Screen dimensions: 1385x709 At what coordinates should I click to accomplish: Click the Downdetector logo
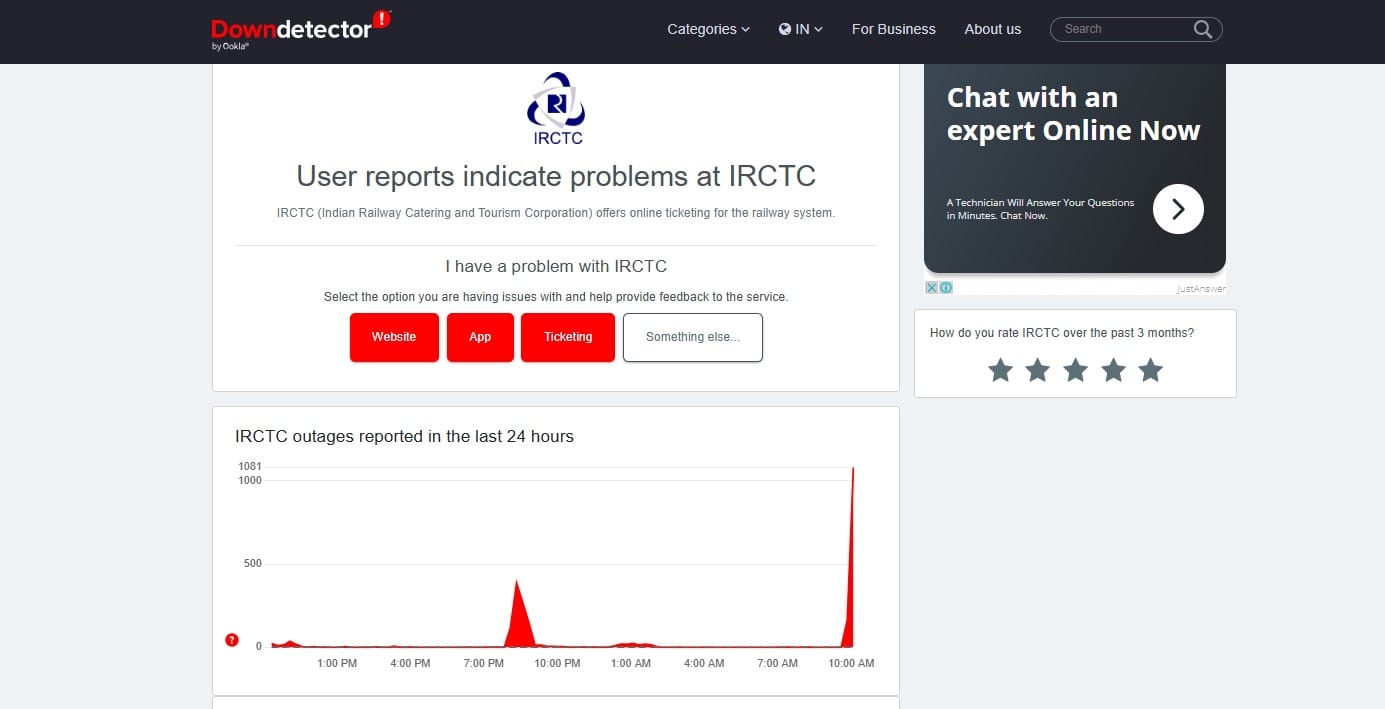point(301,30)
